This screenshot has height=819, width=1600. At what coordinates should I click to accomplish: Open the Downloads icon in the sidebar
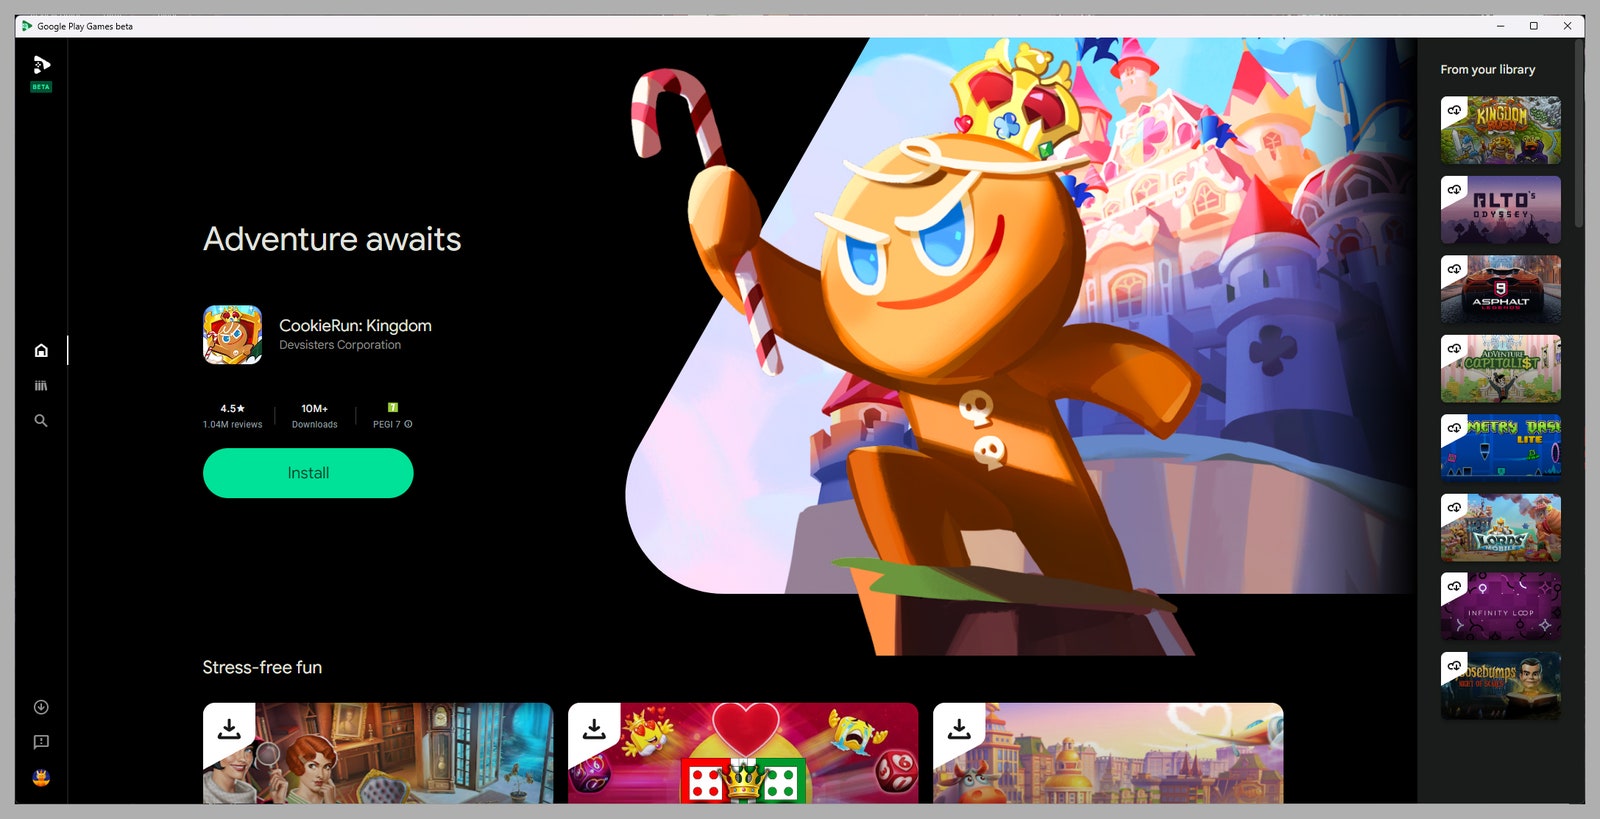click(41, 707)
